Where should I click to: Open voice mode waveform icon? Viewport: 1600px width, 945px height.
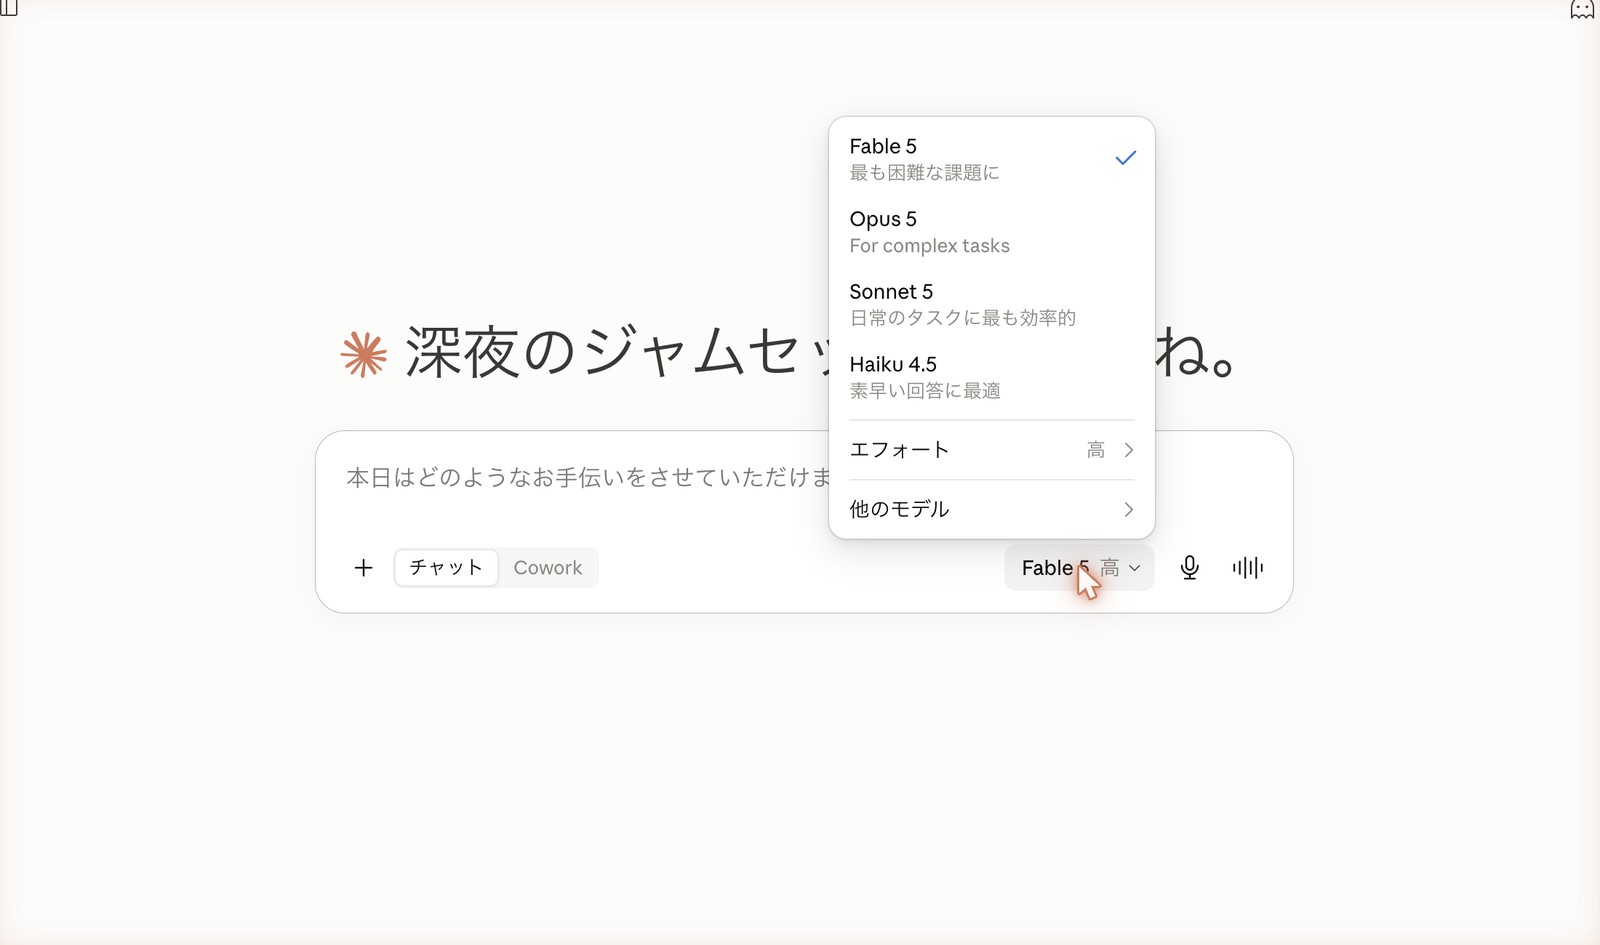point(1247,568)
